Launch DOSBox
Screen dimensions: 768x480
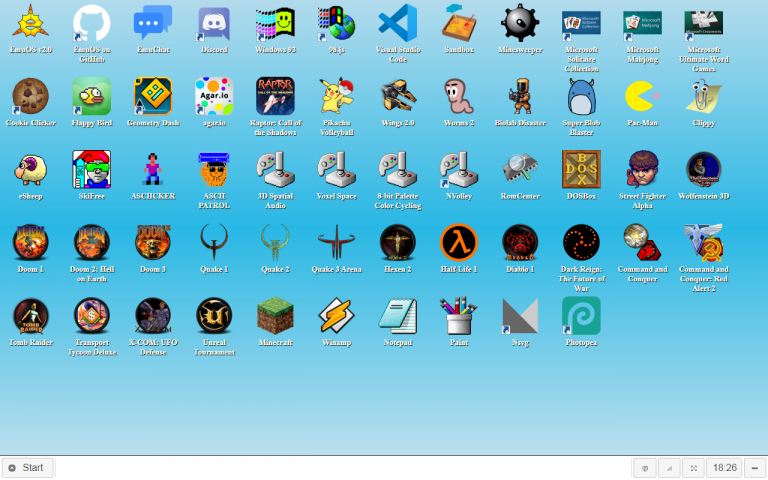tap(581, 169)
